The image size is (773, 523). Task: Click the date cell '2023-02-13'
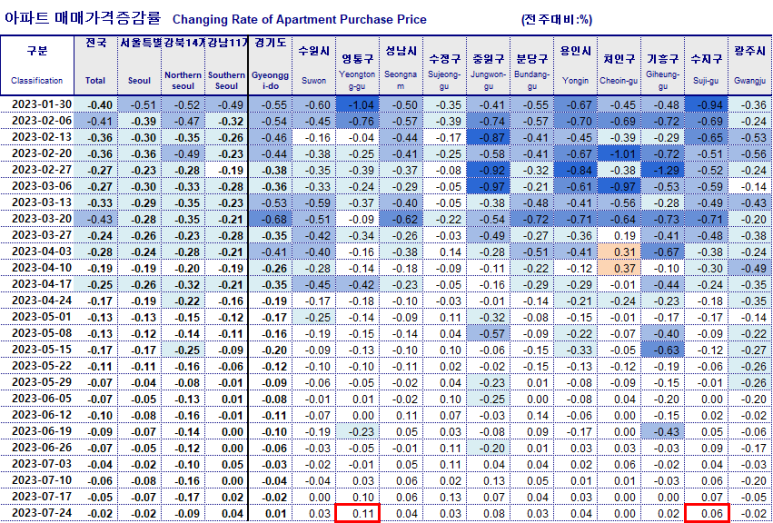tap(37, 137)
